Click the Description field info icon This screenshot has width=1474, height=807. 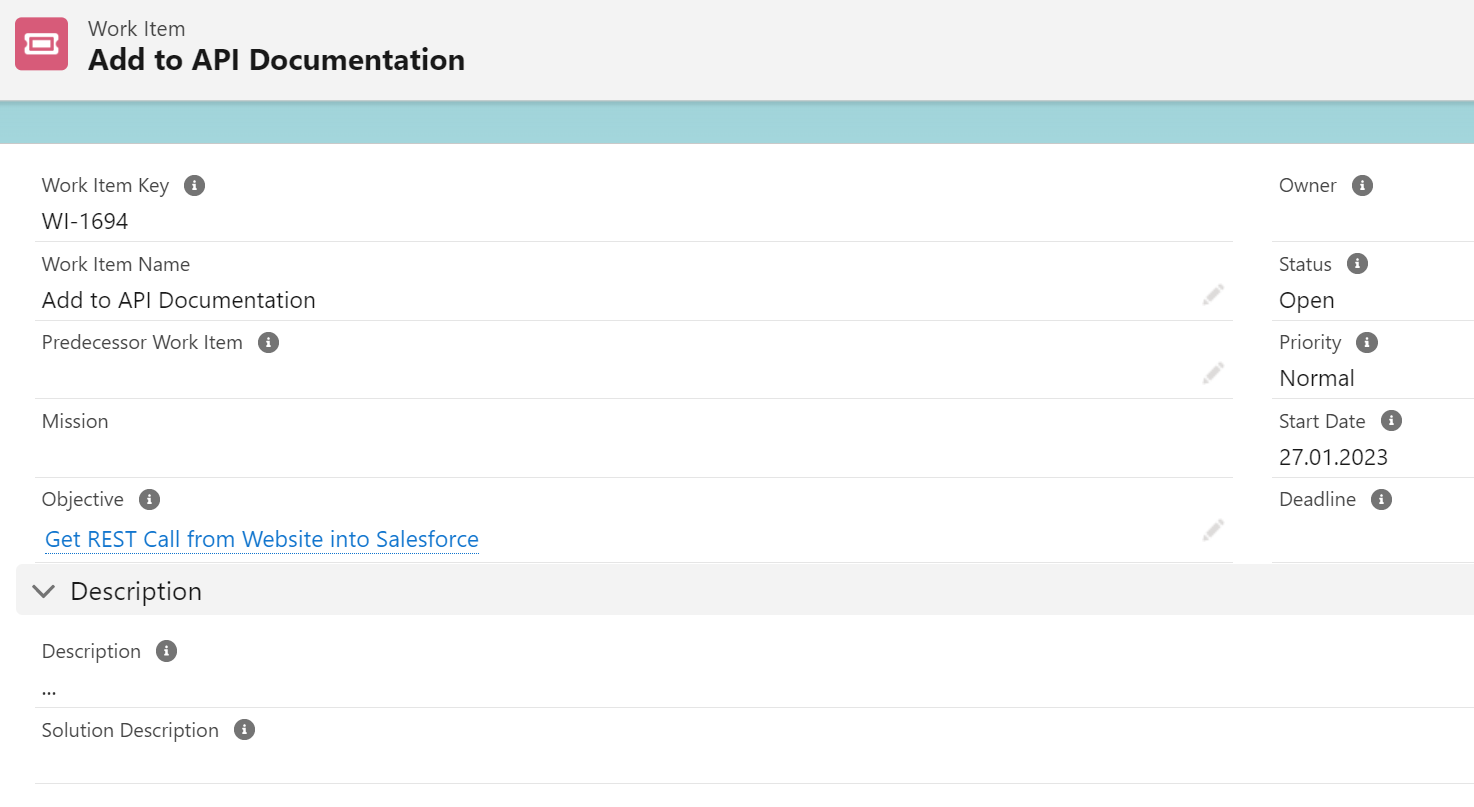click(166, 651)
